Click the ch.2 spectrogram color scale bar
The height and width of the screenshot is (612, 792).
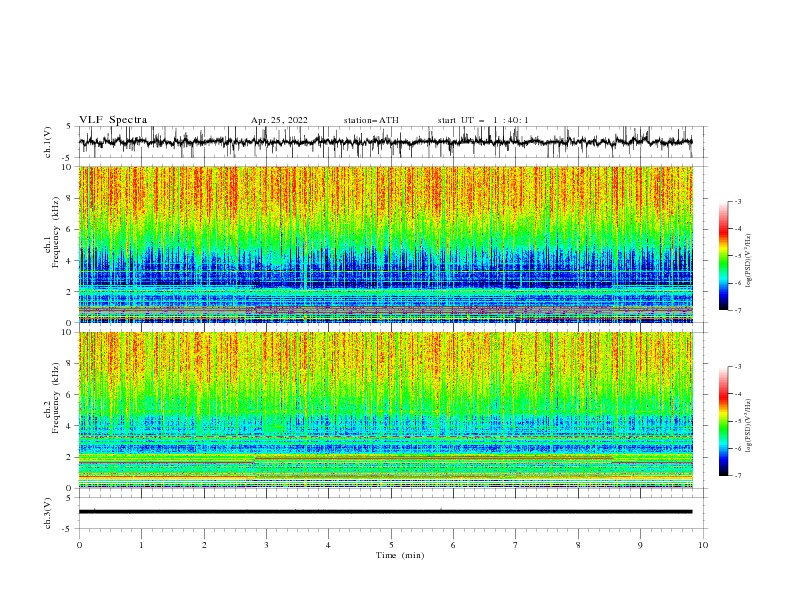[723, 421]
